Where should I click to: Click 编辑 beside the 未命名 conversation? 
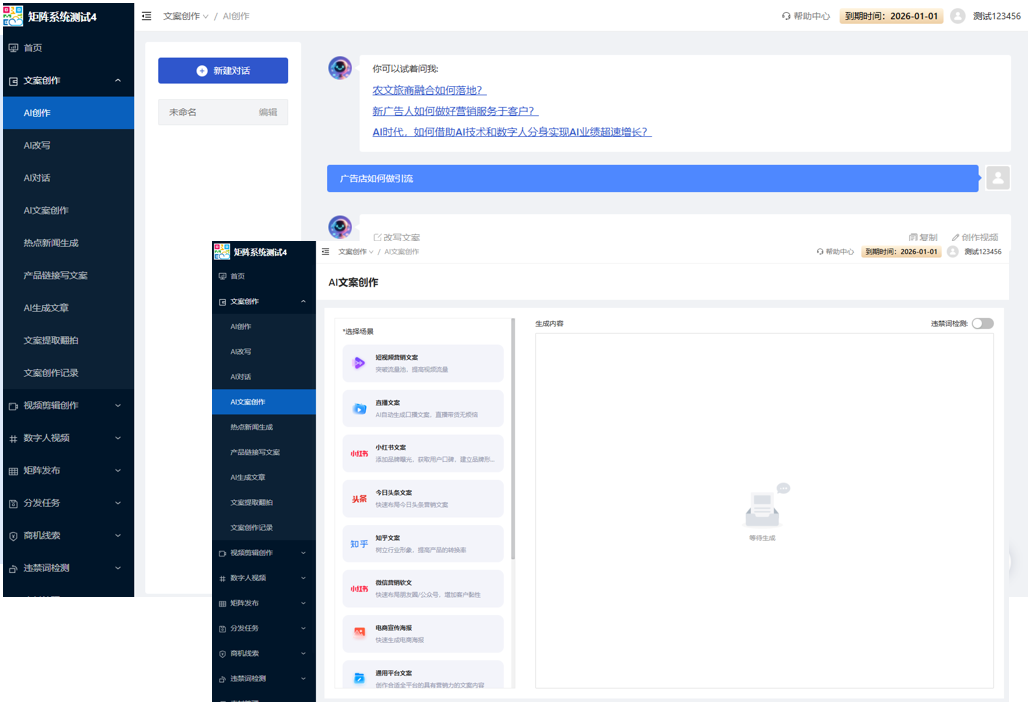click(268, 112)
